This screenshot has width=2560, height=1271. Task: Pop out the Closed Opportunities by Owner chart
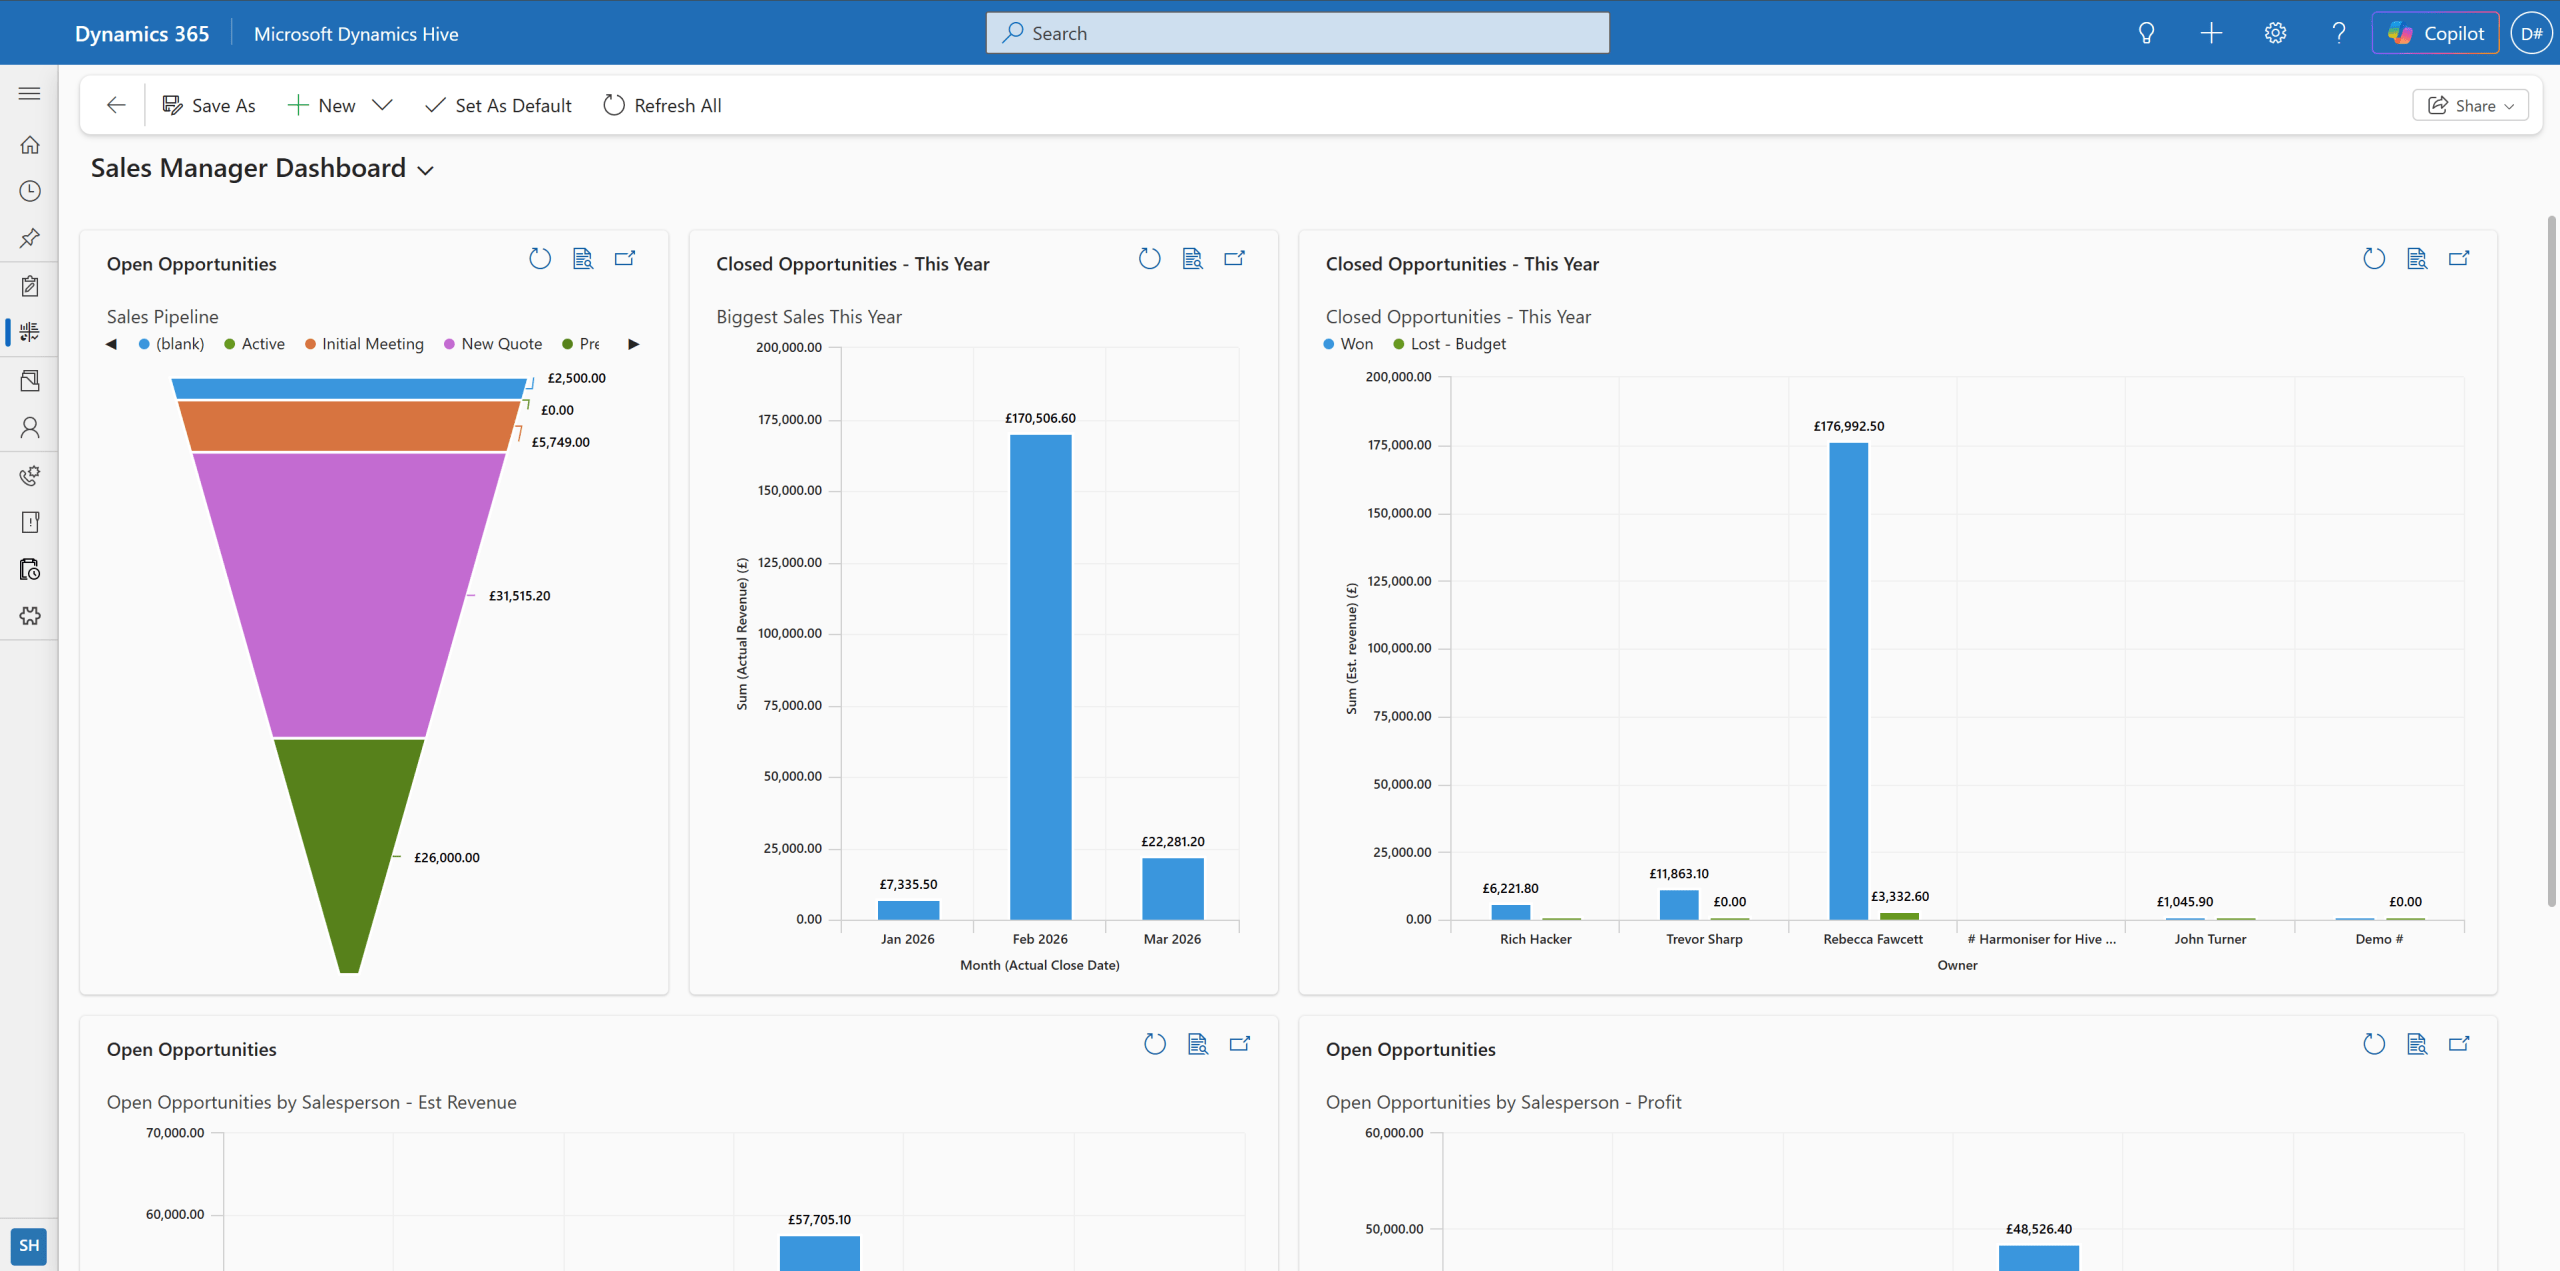coord(2460,258)
